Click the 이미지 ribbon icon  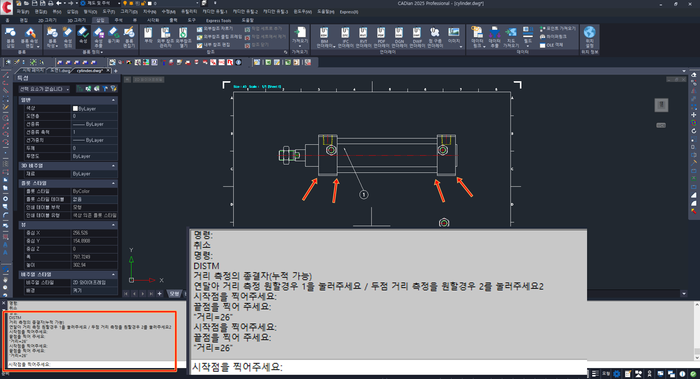pyautogui.click(x=454, y=35)
